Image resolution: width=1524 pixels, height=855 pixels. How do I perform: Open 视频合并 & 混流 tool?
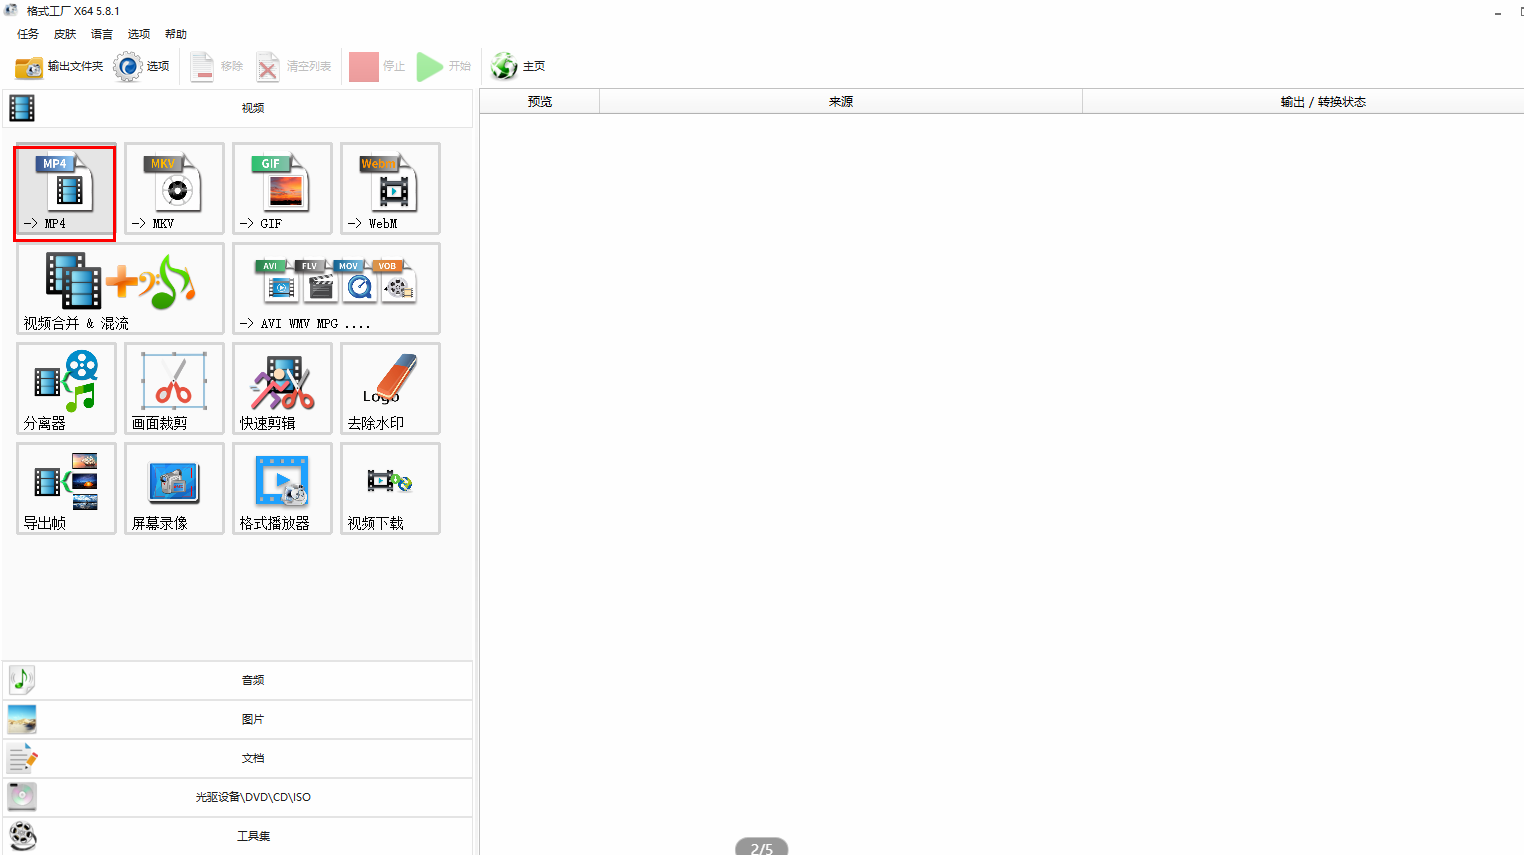coord(120,289)
